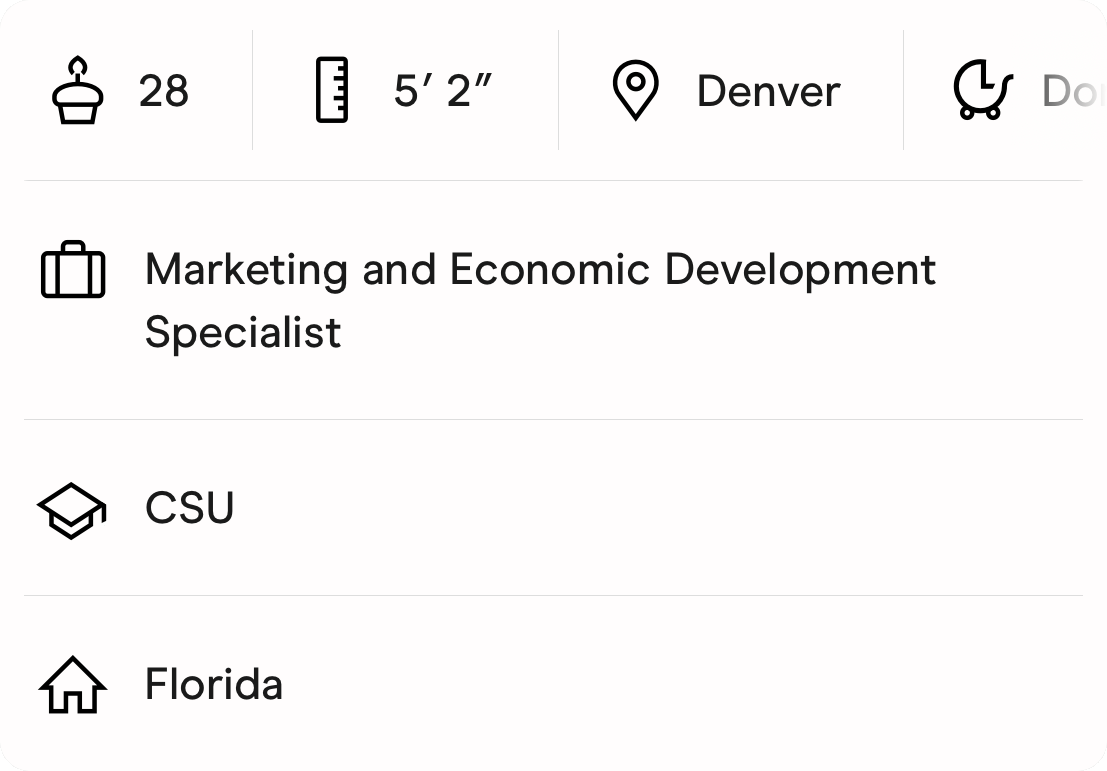The width and height of the screenshot is (1107, 771).
Task: Click the baby stroller family plans icon
Action: coord(982,91)
